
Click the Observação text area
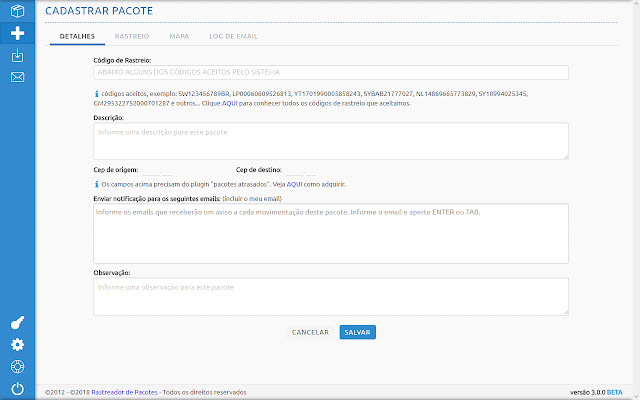(x=329, y=296)
